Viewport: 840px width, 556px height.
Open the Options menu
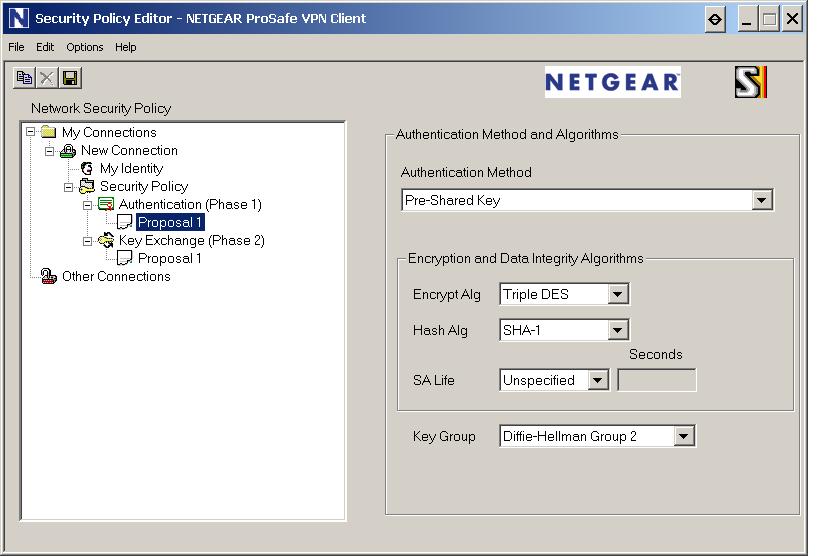click(85, 47)
